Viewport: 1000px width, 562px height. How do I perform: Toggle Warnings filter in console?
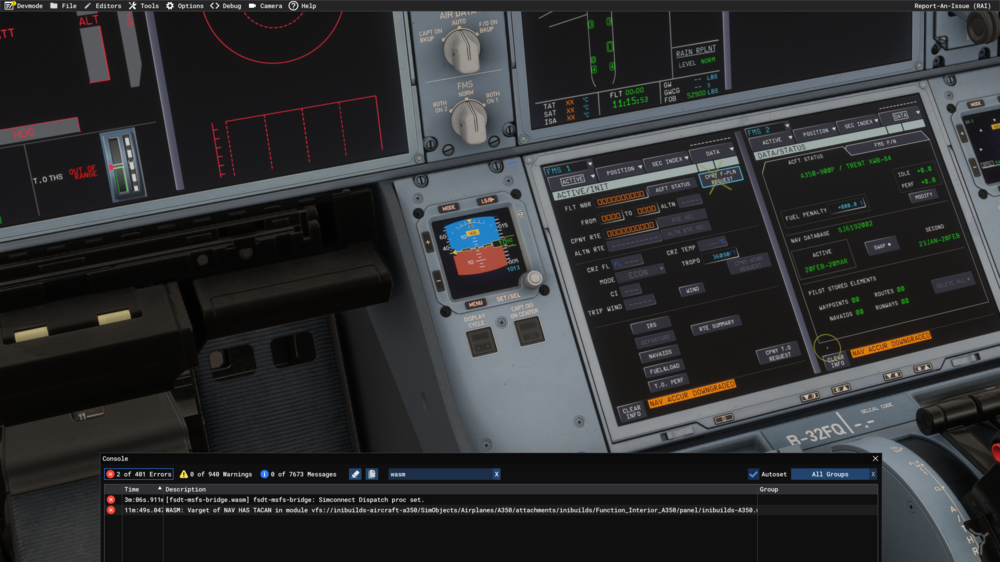tap(216, 474)
